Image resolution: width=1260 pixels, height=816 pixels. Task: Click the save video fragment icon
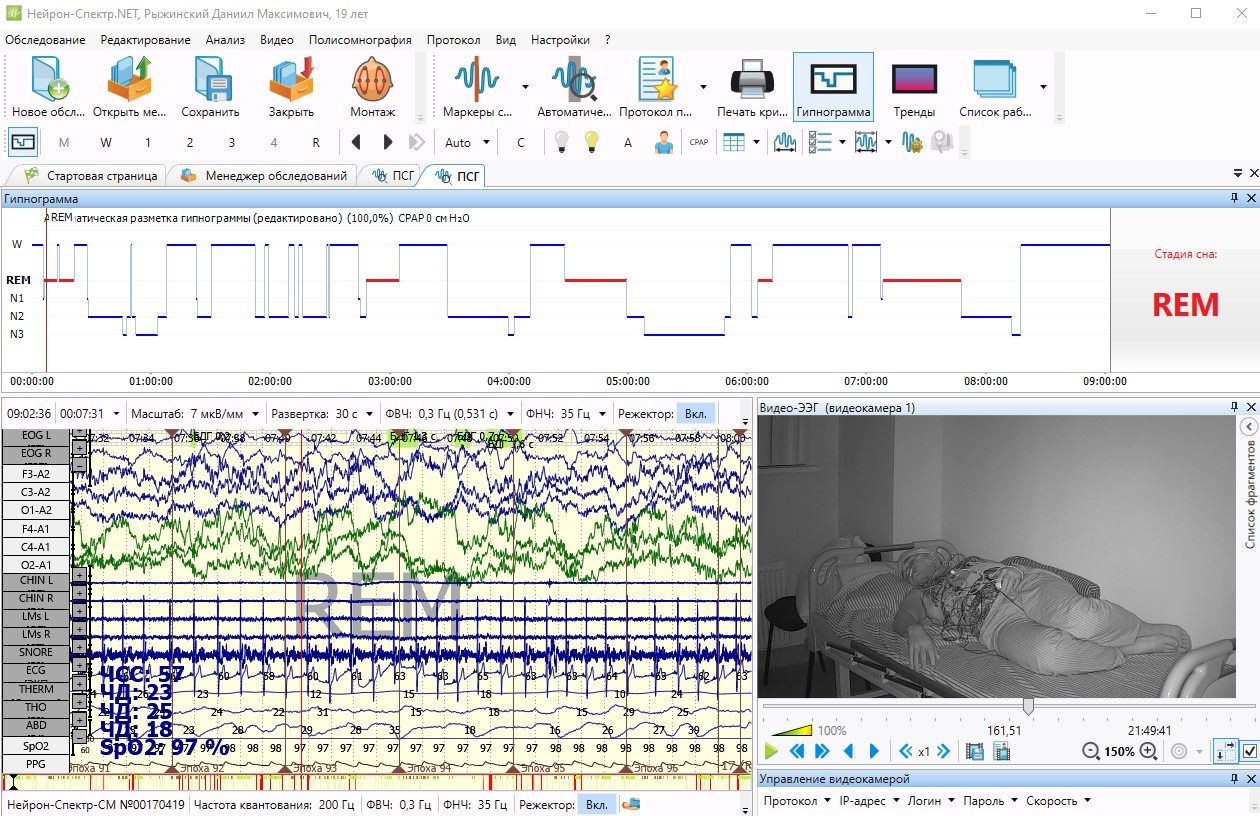pyautogui.click(x=975, y=751)
